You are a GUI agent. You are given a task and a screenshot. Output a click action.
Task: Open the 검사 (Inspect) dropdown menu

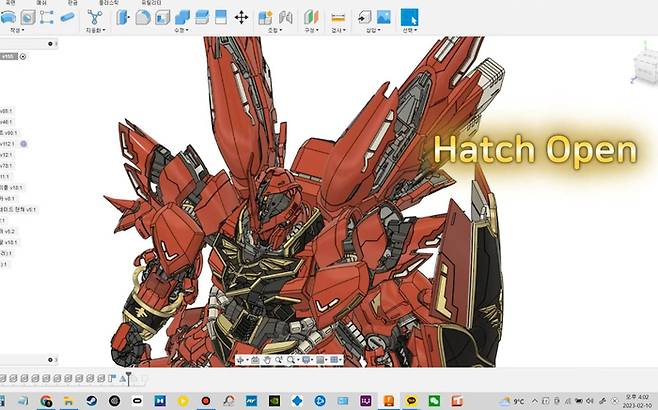click(x=337, y=30)
